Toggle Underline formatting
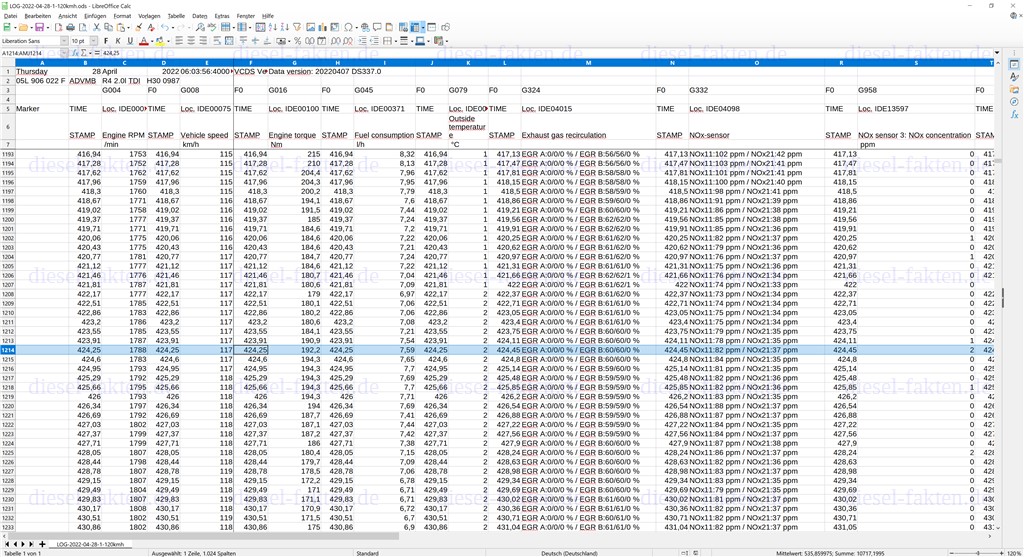Image resolution: width=1024 pixels, height=557 pixels. 130,41
